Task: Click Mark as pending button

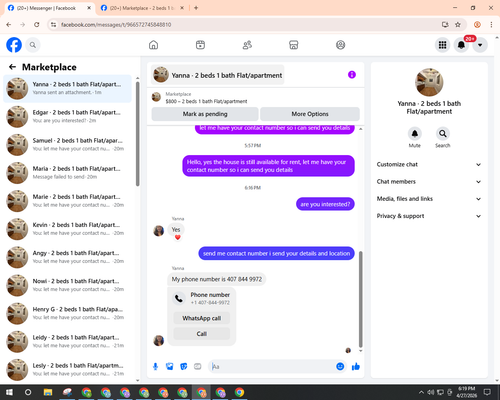Action: click(x=205, y=114)
